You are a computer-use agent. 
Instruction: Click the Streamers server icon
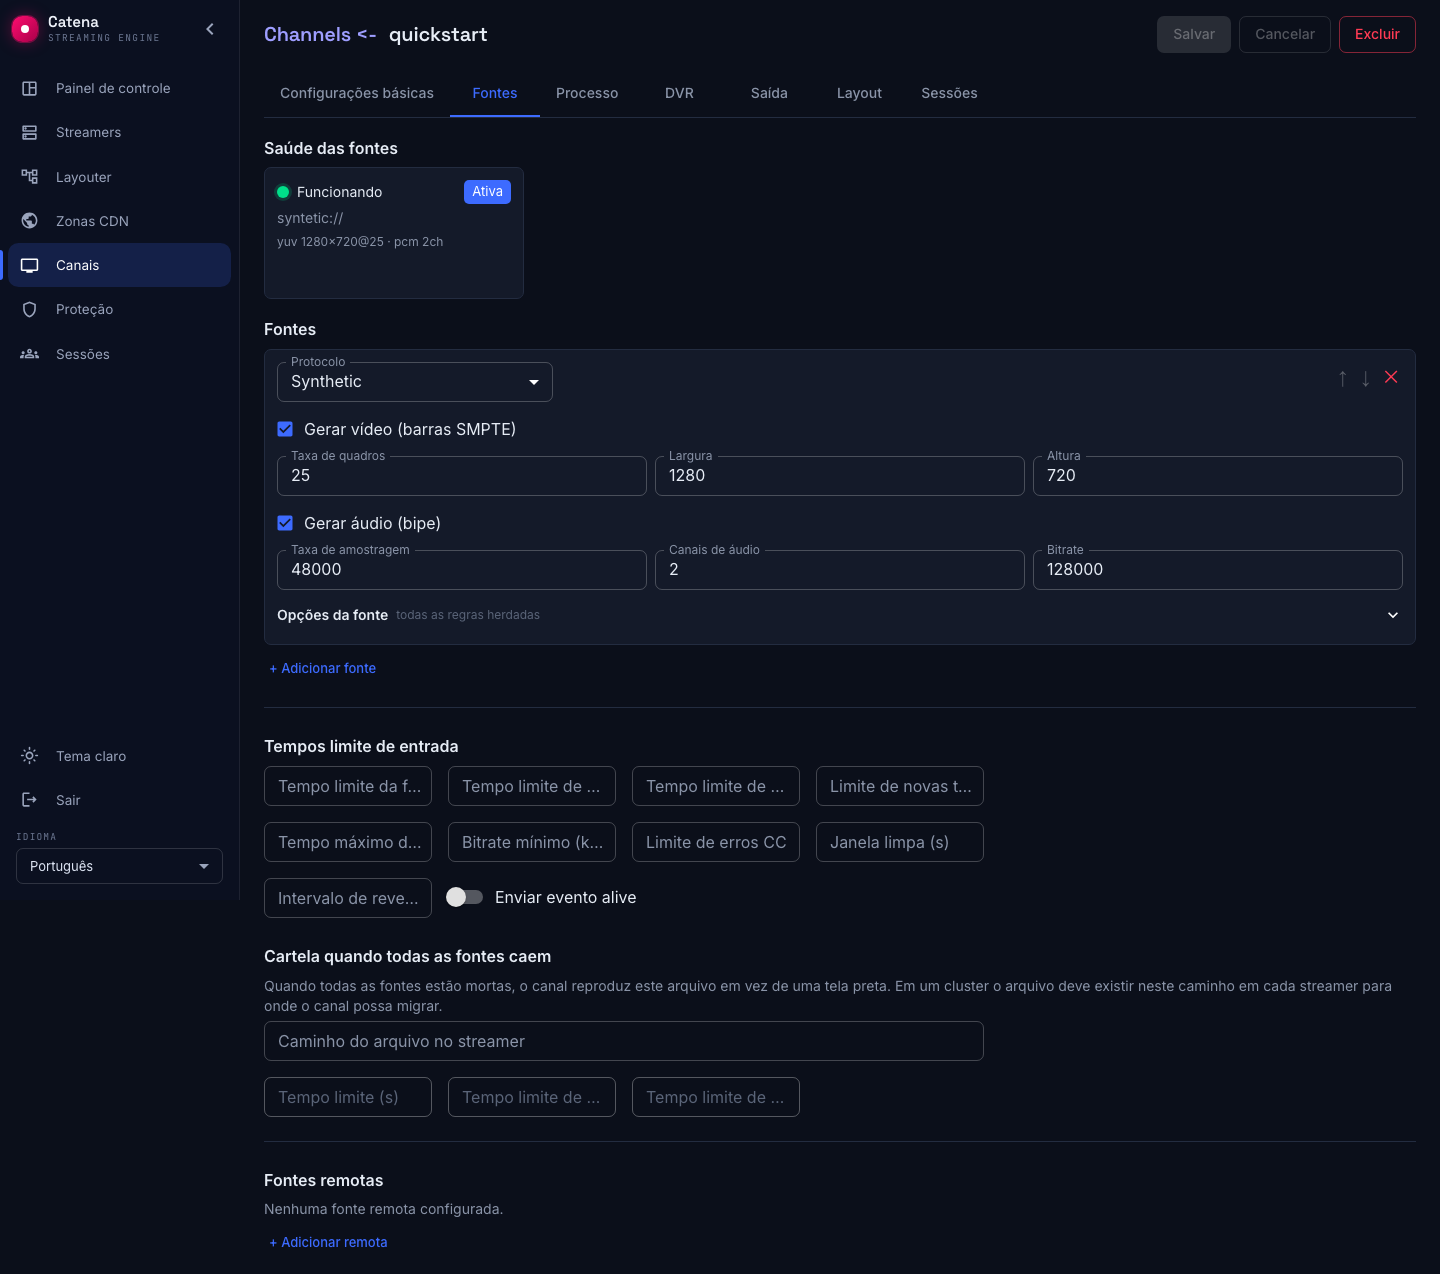click(x=30, y=132)
